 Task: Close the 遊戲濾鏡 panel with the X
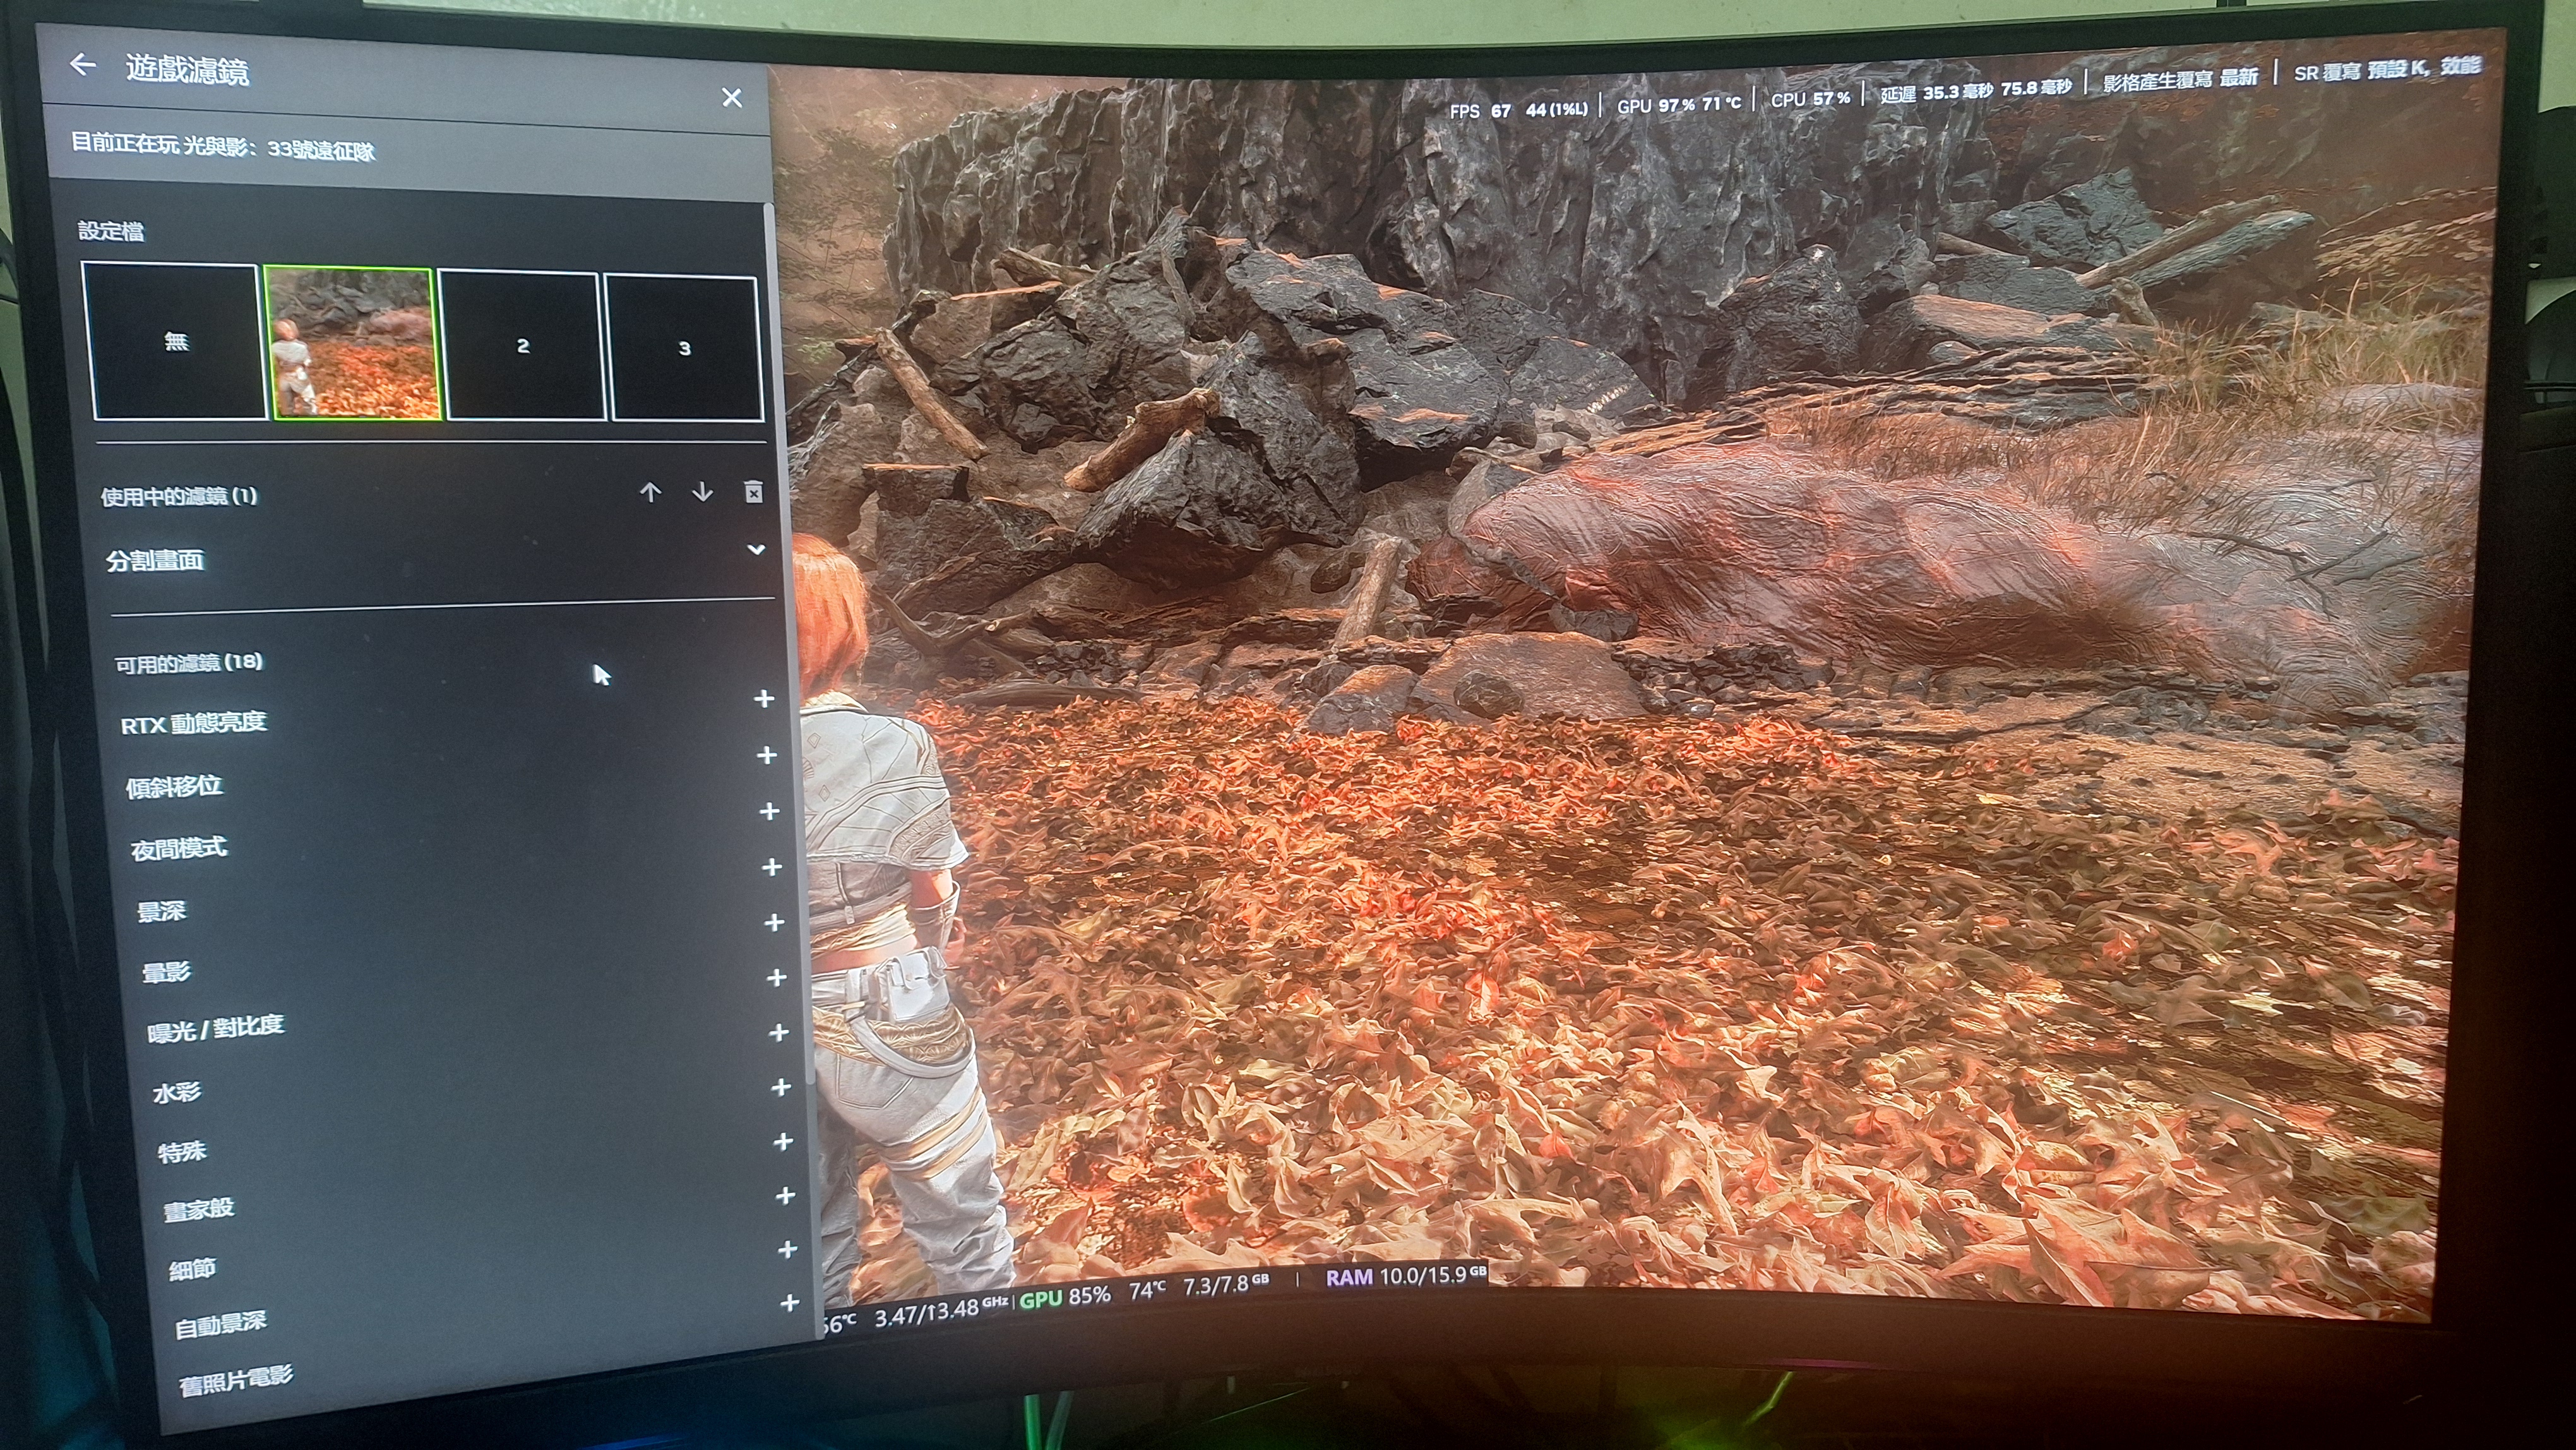click(x=732, y=97)
